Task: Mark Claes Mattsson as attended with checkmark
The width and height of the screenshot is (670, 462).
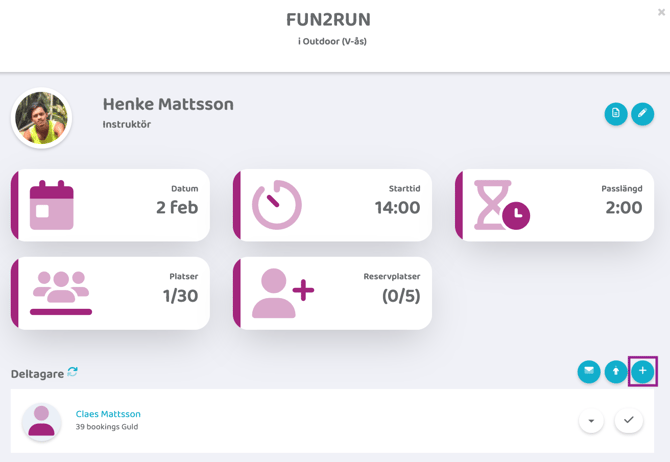Action: (x=628, y=420)
